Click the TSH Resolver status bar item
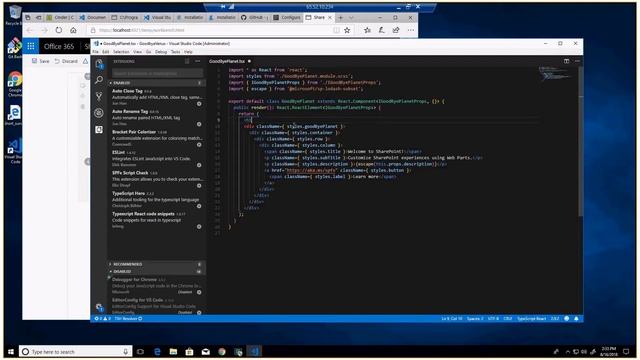 (x=128, y=318)
